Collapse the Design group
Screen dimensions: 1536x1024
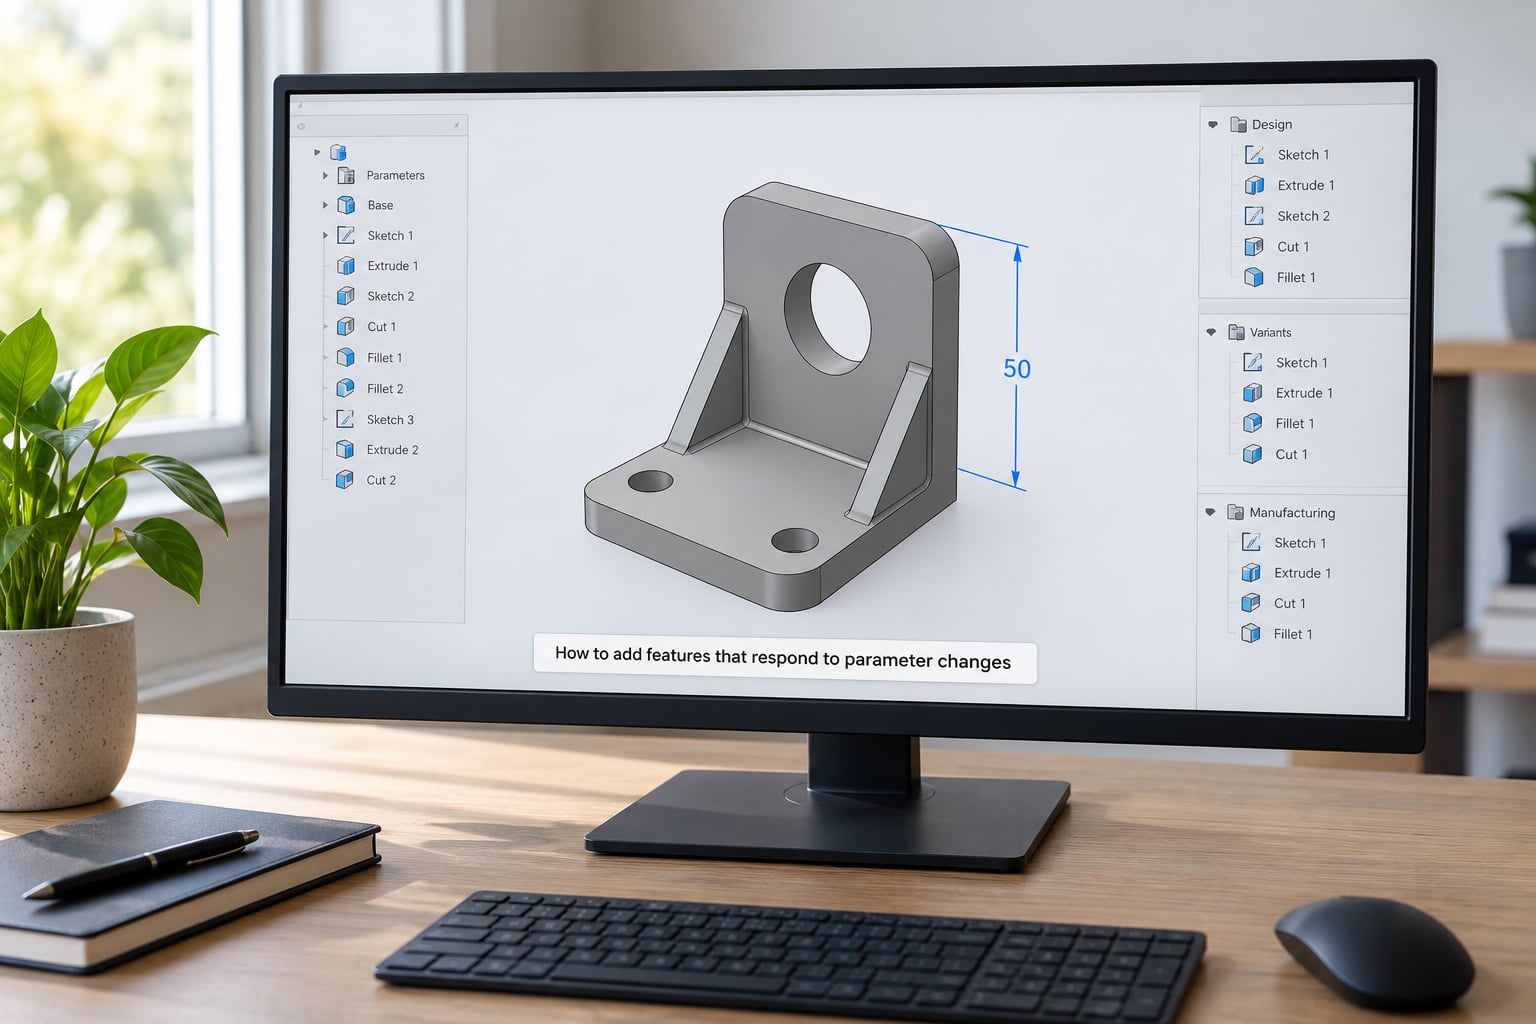[x=1213, y=124]
